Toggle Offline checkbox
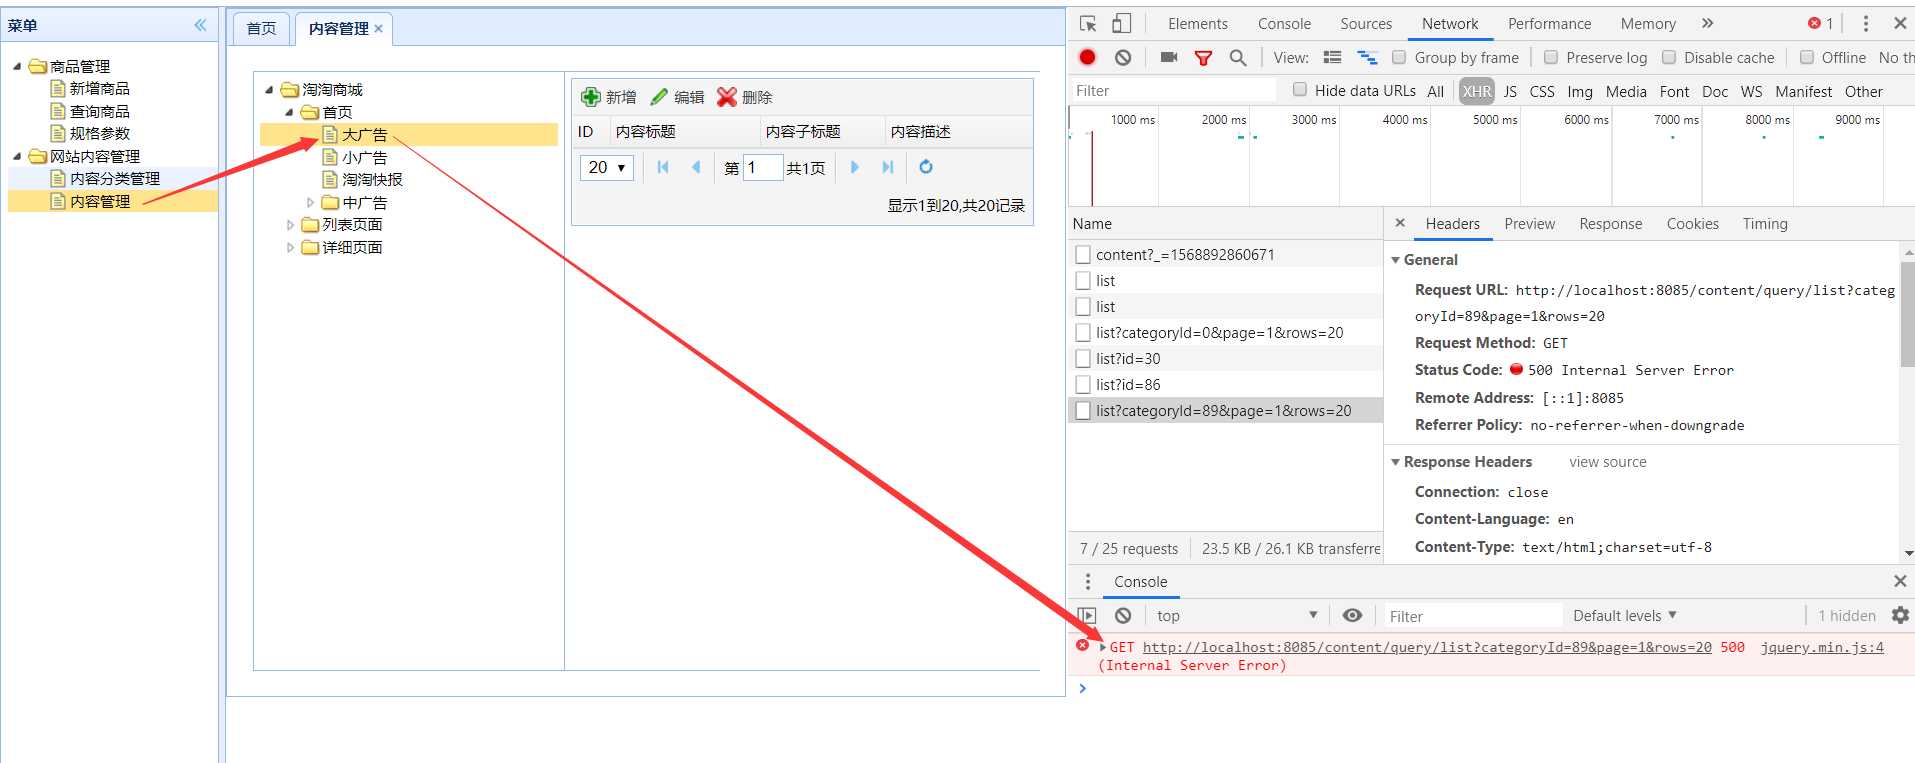The width and height of the screenshot is (1915, 763). click(x=1807, y=57)
